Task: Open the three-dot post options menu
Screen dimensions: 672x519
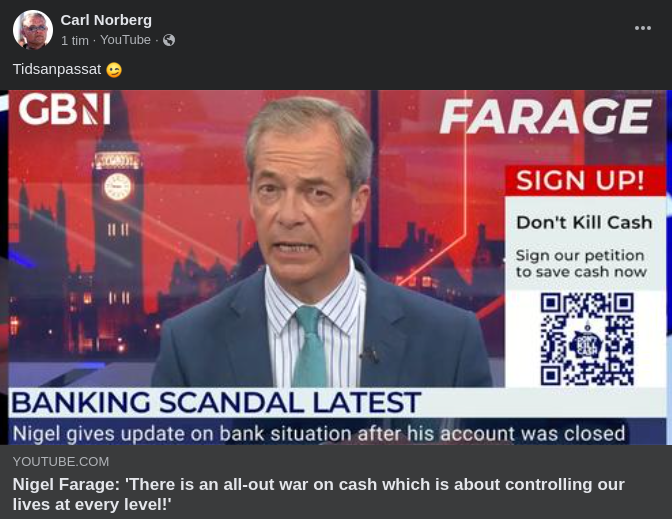Action: (x=643, y=28)
